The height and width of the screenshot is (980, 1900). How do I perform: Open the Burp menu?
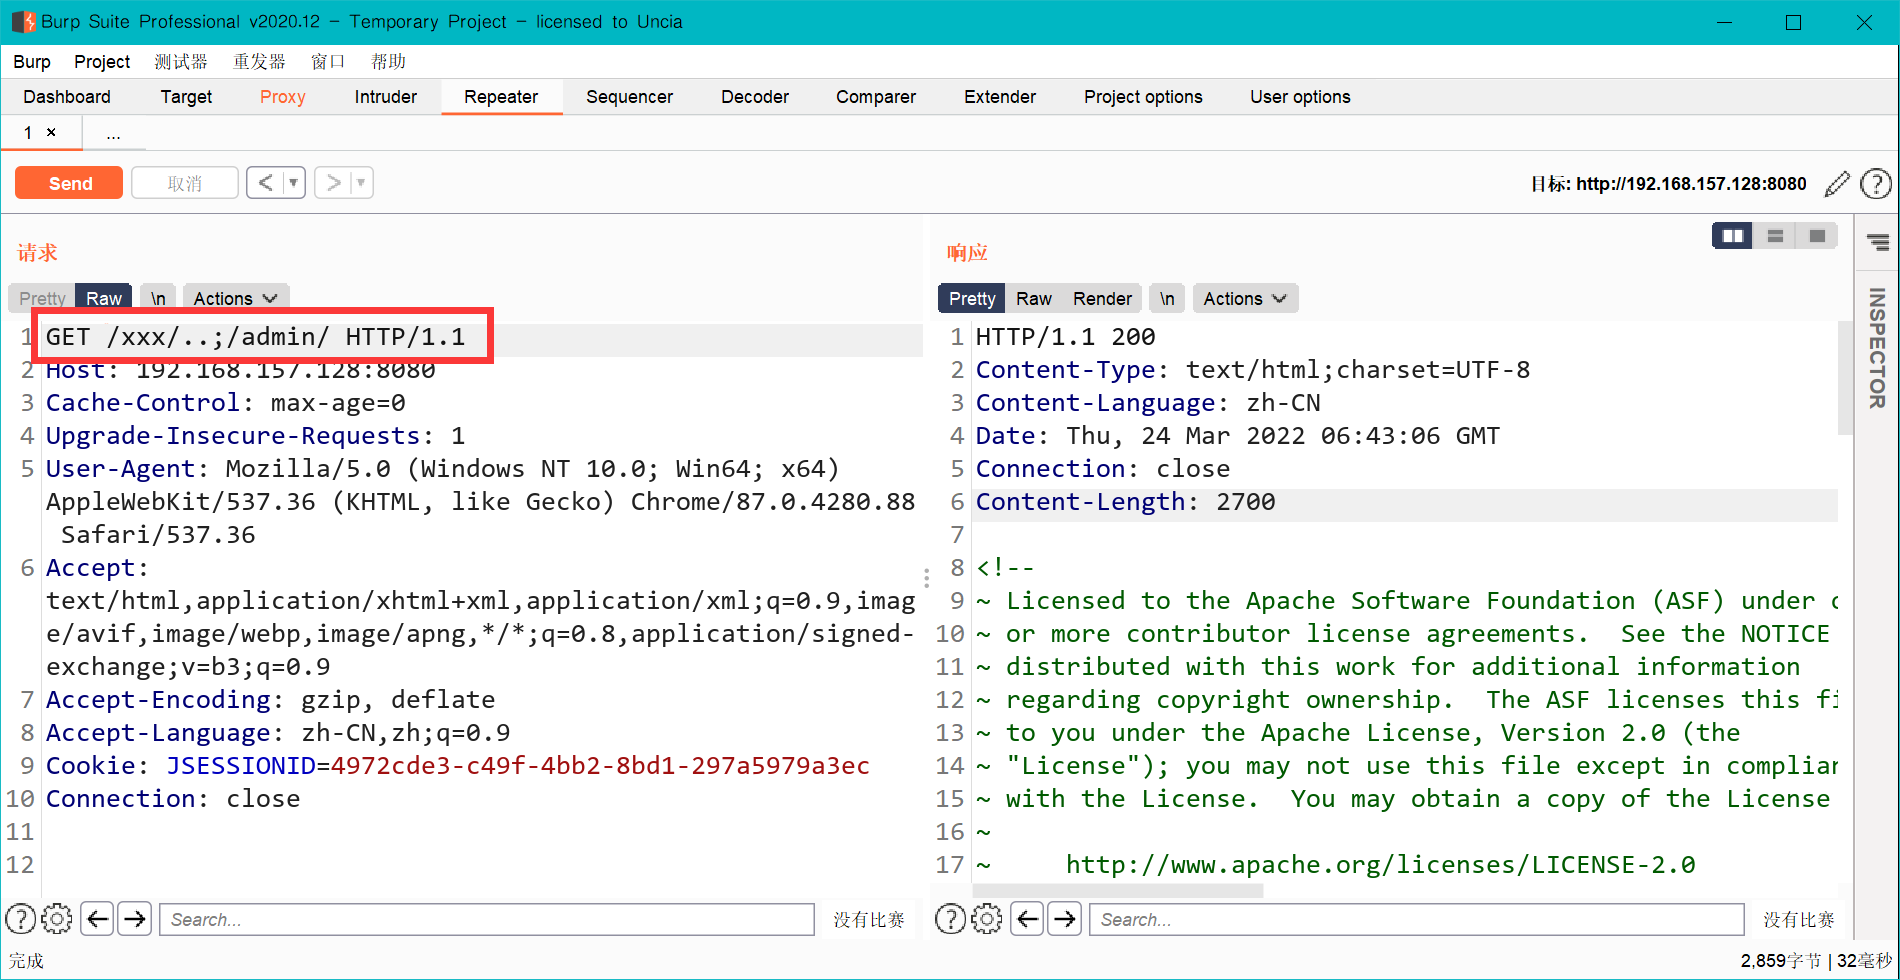(32, 61)
